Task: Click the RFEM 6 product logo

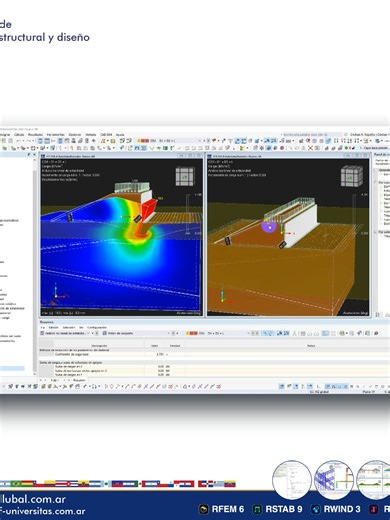Action: 222,509
